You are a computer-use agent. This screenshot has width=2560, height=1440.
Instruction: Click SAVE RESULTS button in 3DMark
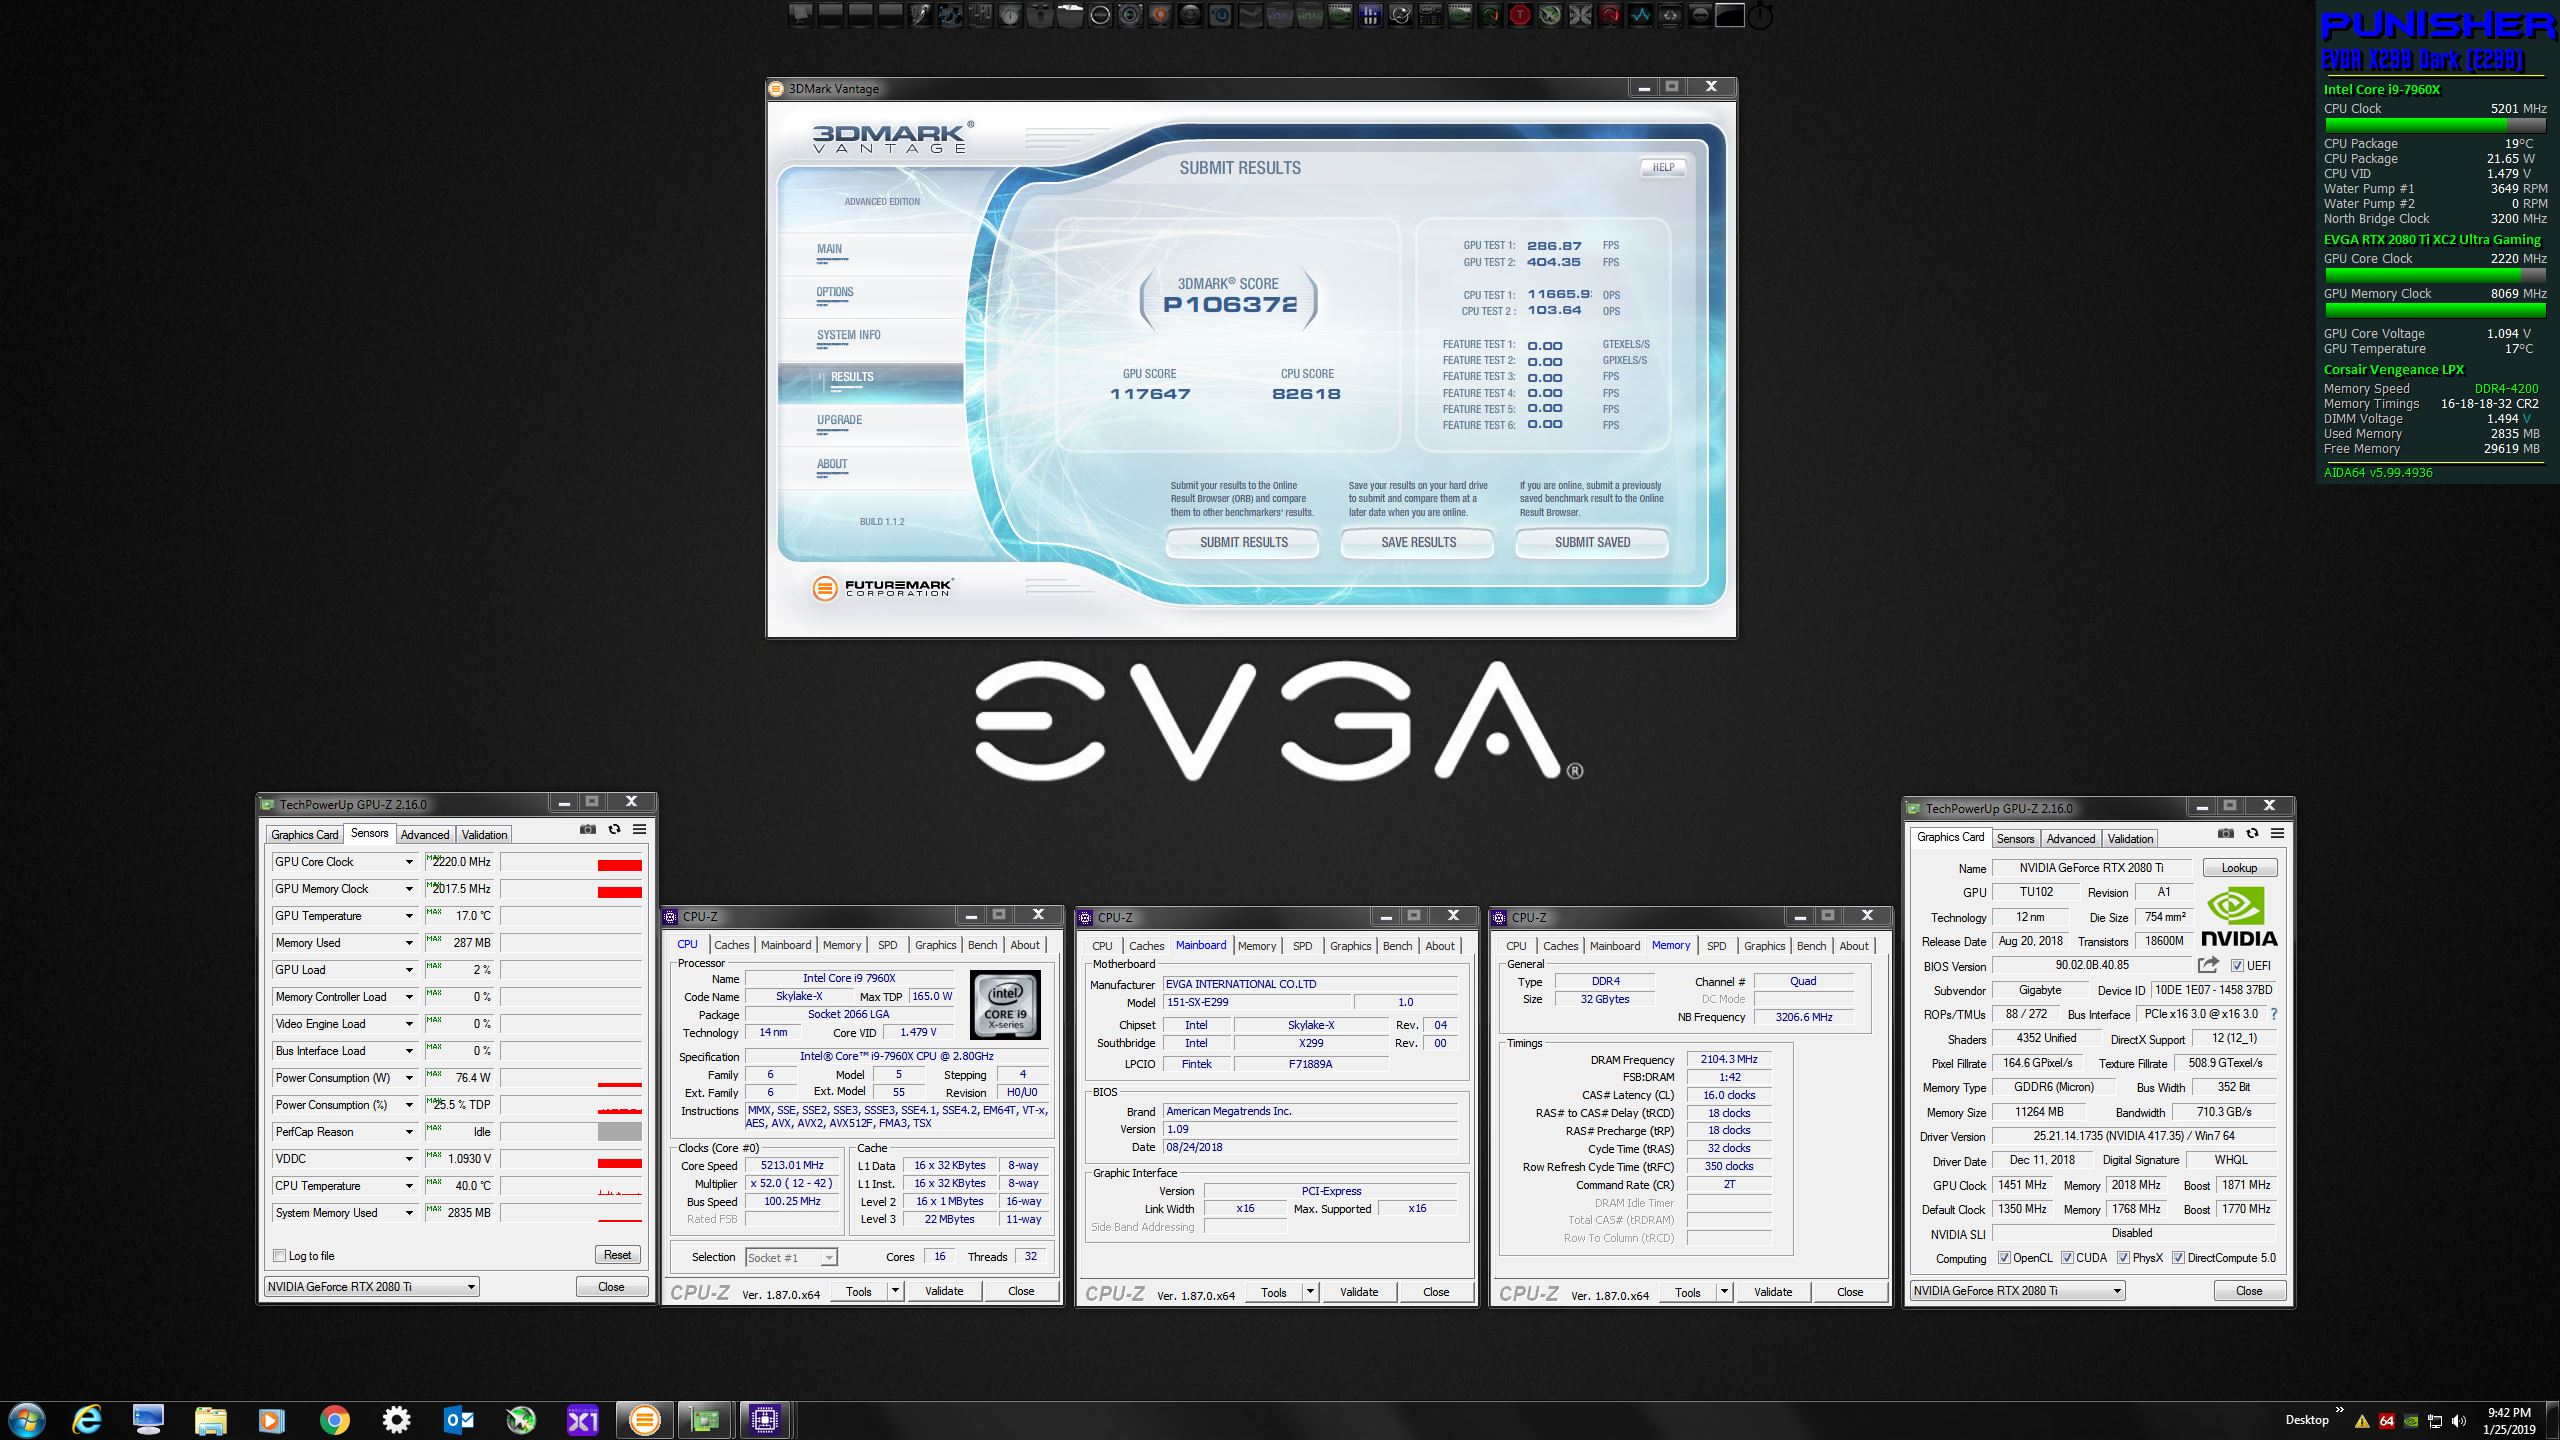(x=1418, y=543)
